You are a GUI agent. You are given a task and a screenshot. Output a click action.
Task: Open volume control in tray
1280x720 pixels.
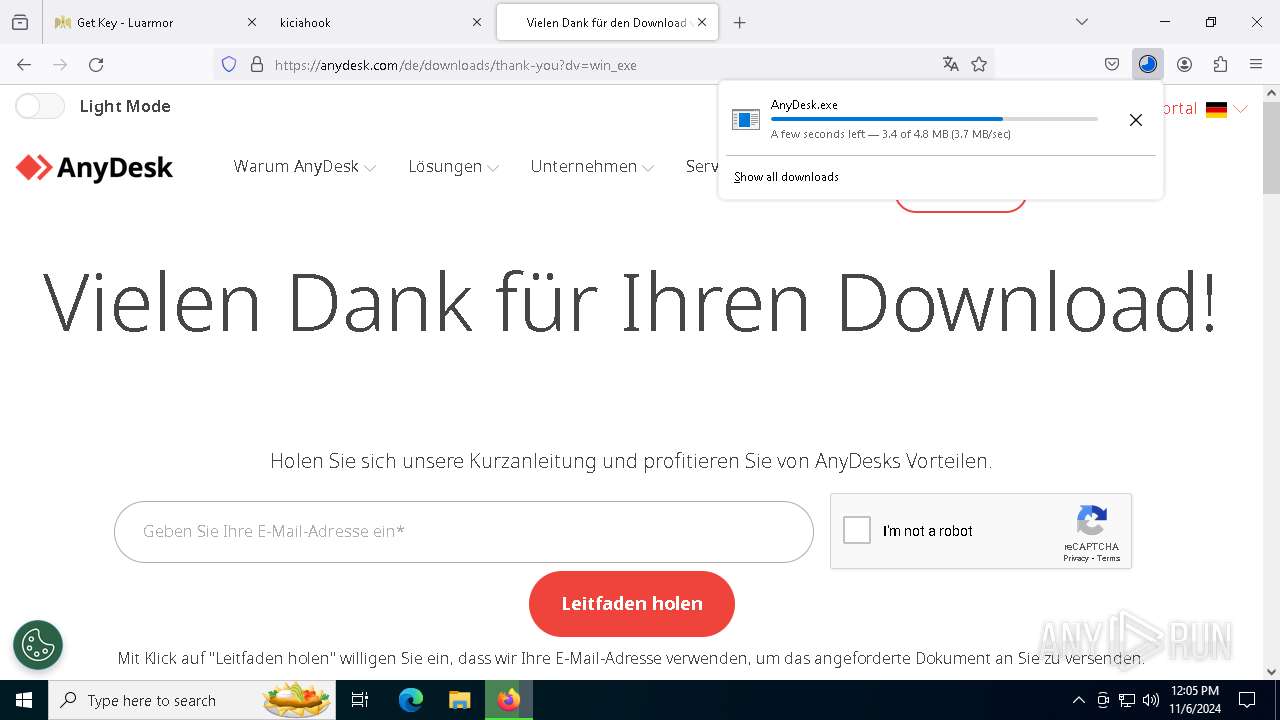(x=1151, y=700)
